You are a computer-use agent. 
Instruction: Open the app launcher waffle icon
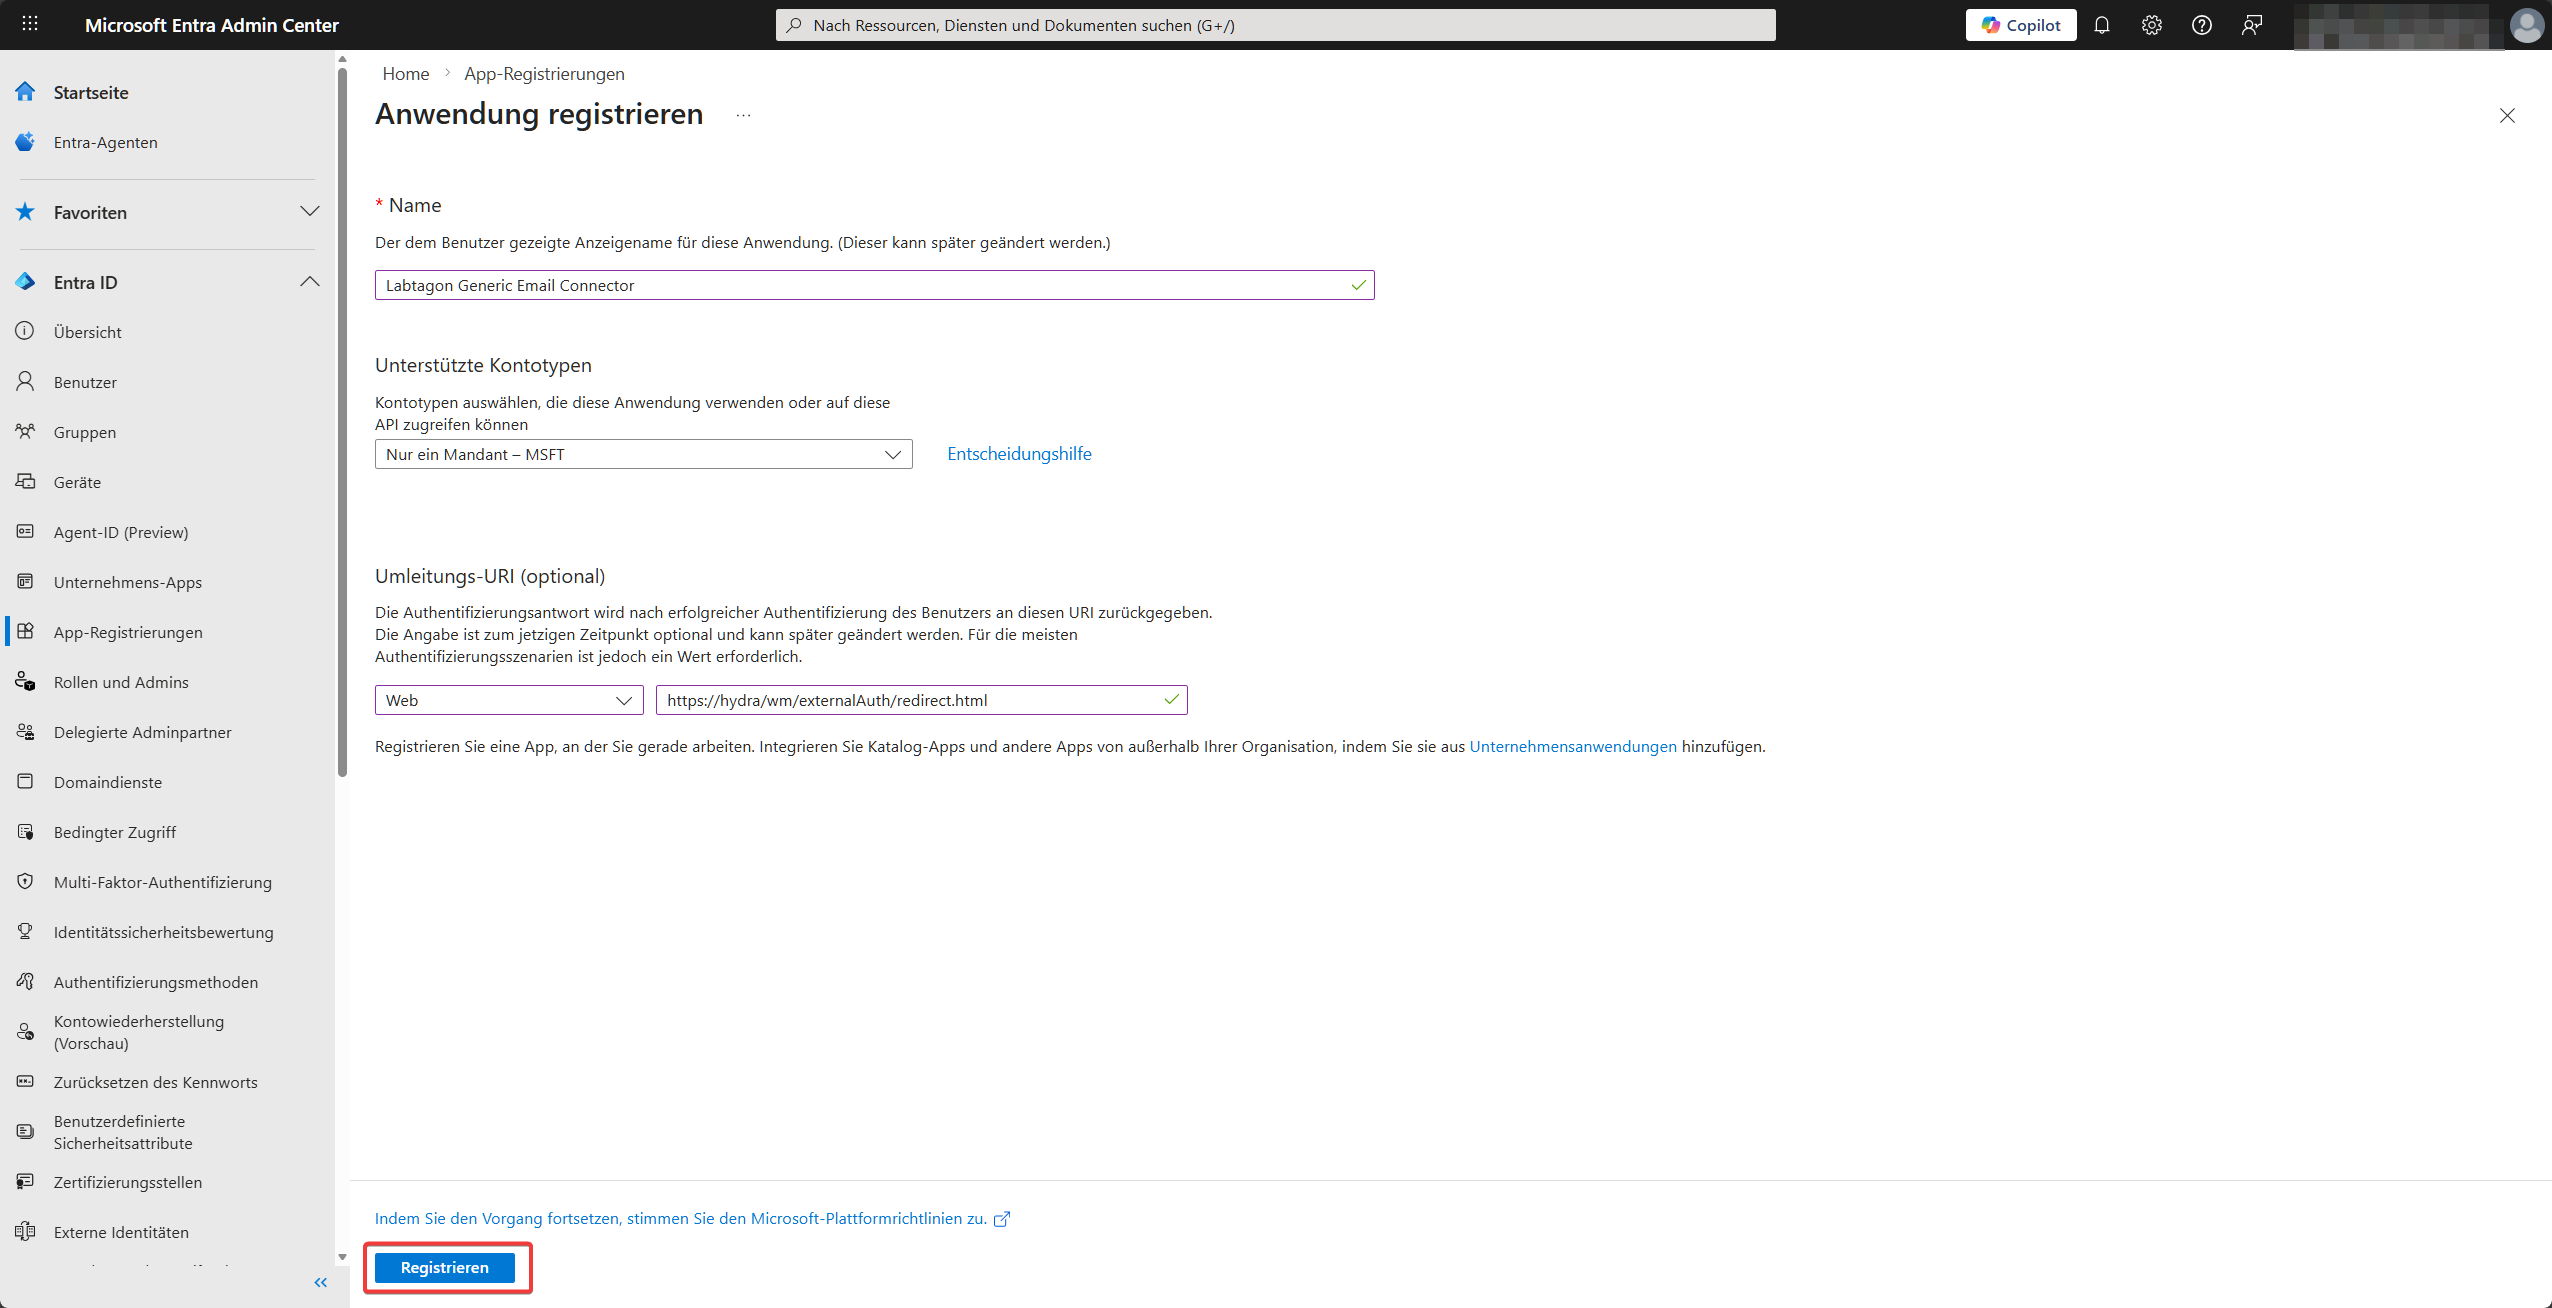point(30,24)
